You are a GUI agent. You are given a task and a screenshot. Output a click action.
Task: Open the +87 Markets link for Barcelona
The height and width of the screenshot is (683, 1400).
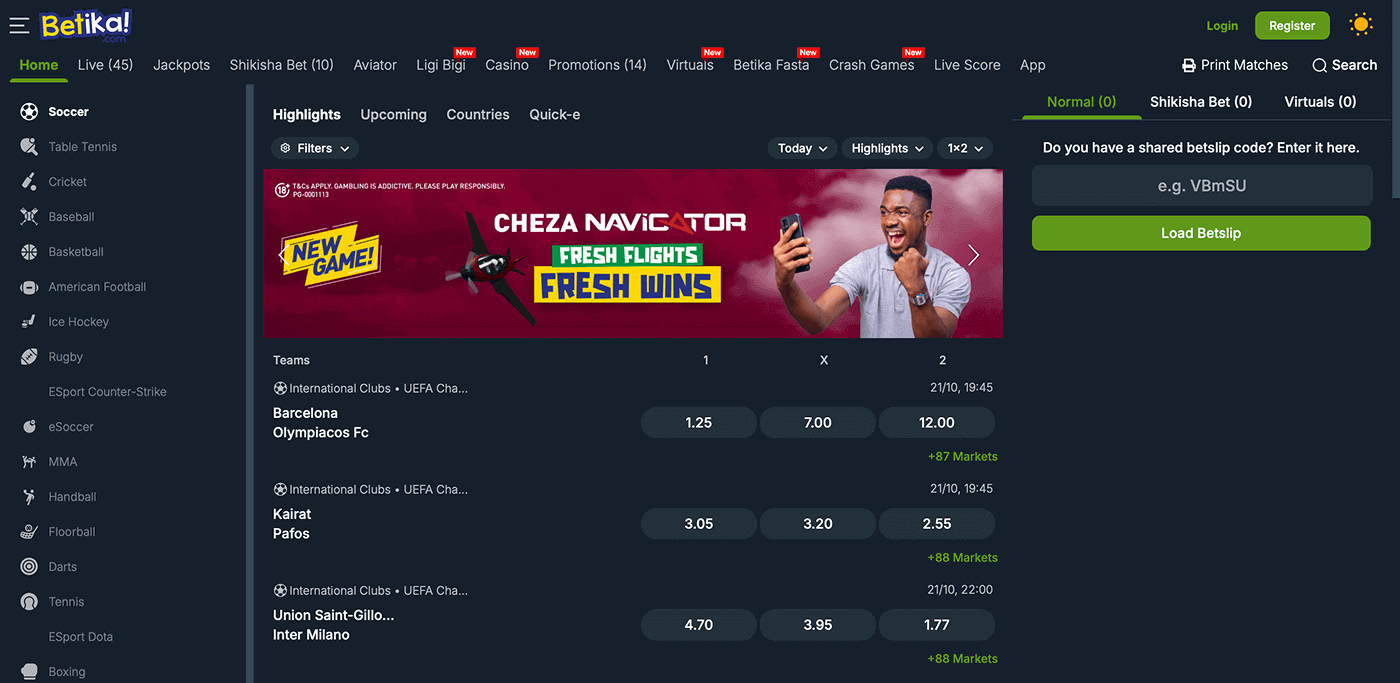coord(962,456)
